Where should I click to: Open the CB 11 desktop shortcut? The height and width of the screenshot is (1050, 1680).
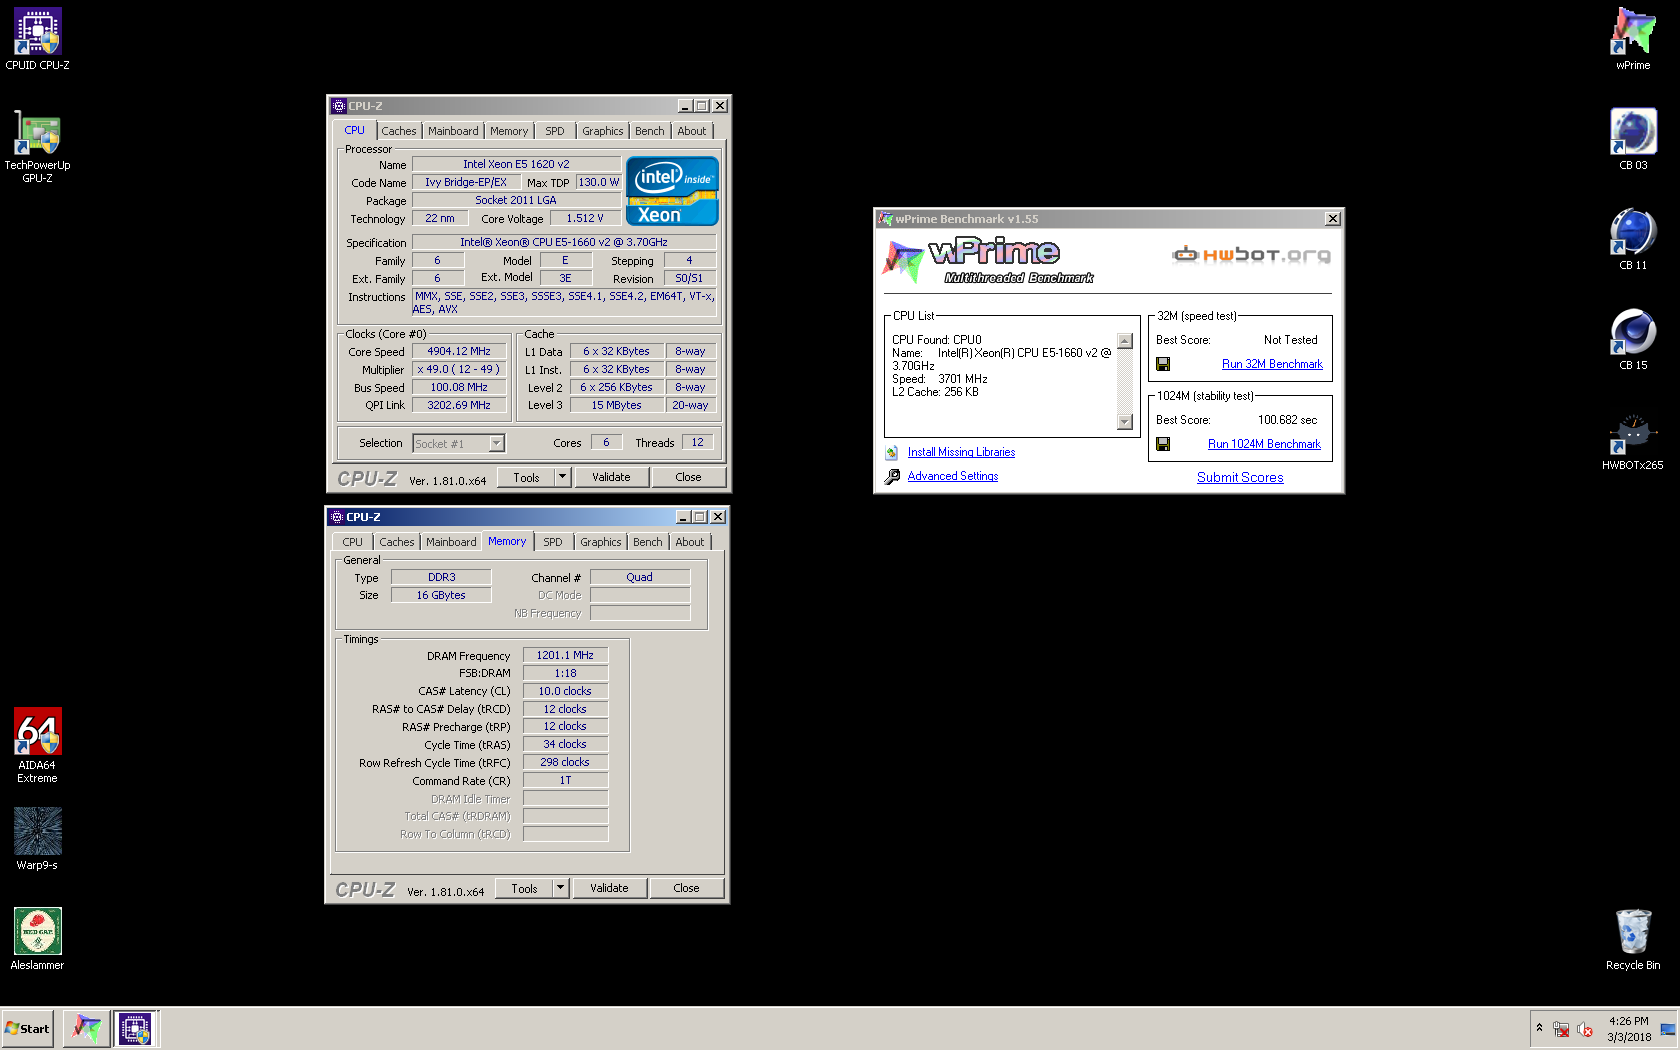click(x=1633, y=239)
